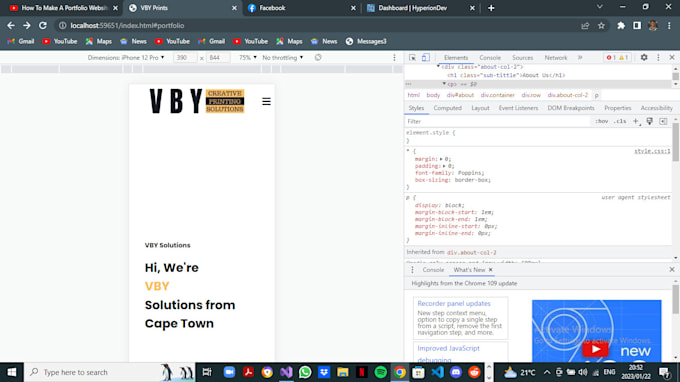Viewport: 680px width, 382px height.
Task: Open Visual Studio Code from taskbar
Action: [x=437, y=372]
